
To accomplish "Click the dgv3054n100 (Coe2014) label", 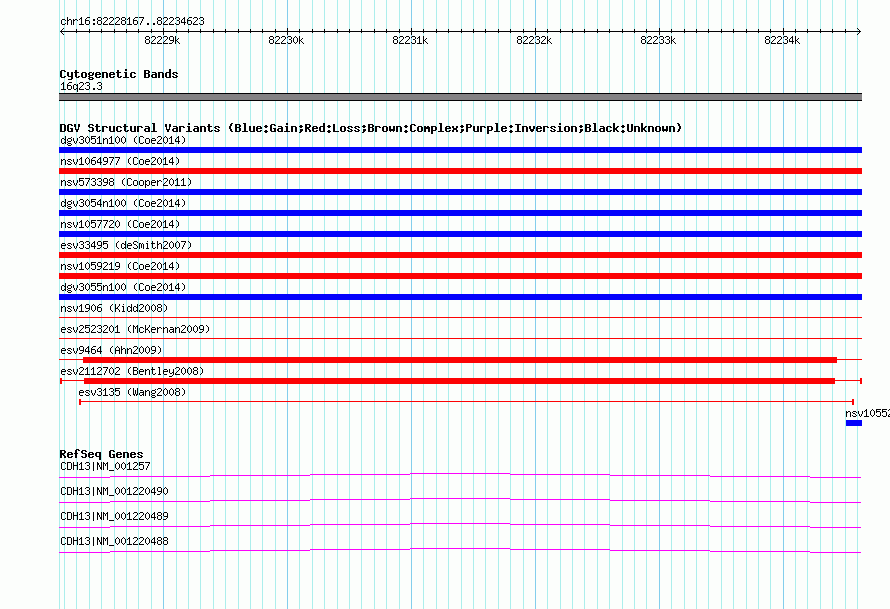I will 123,203.
